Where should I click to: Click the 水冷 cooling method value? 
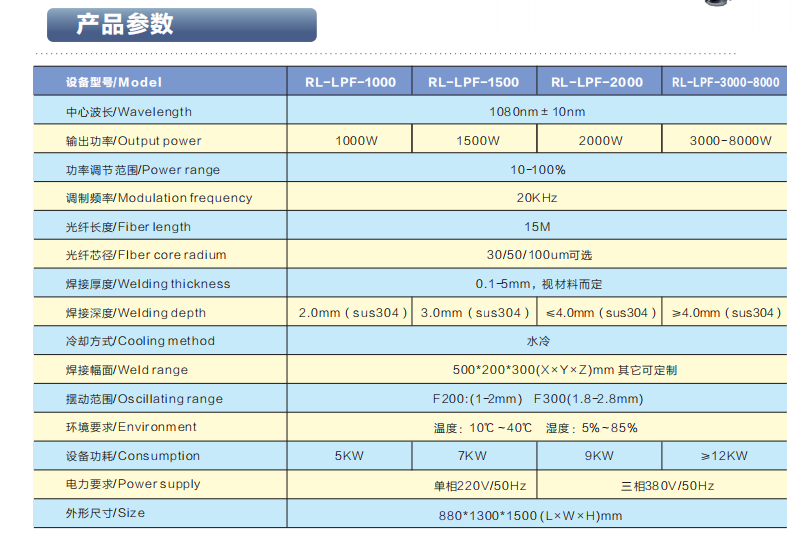(537, 341)
